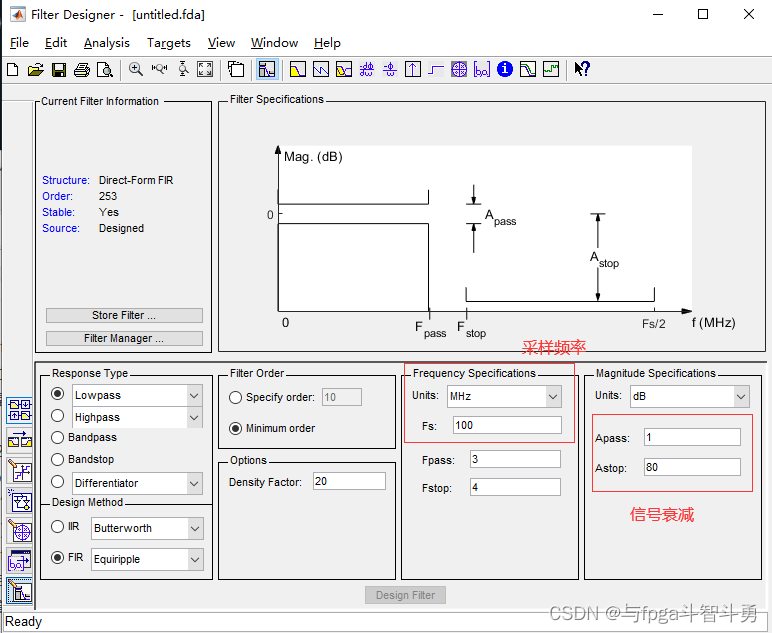Image resolution: width=772 pixels, height=633 pixels.
Task: Click the Design Filter button
Action: [406, 595]
